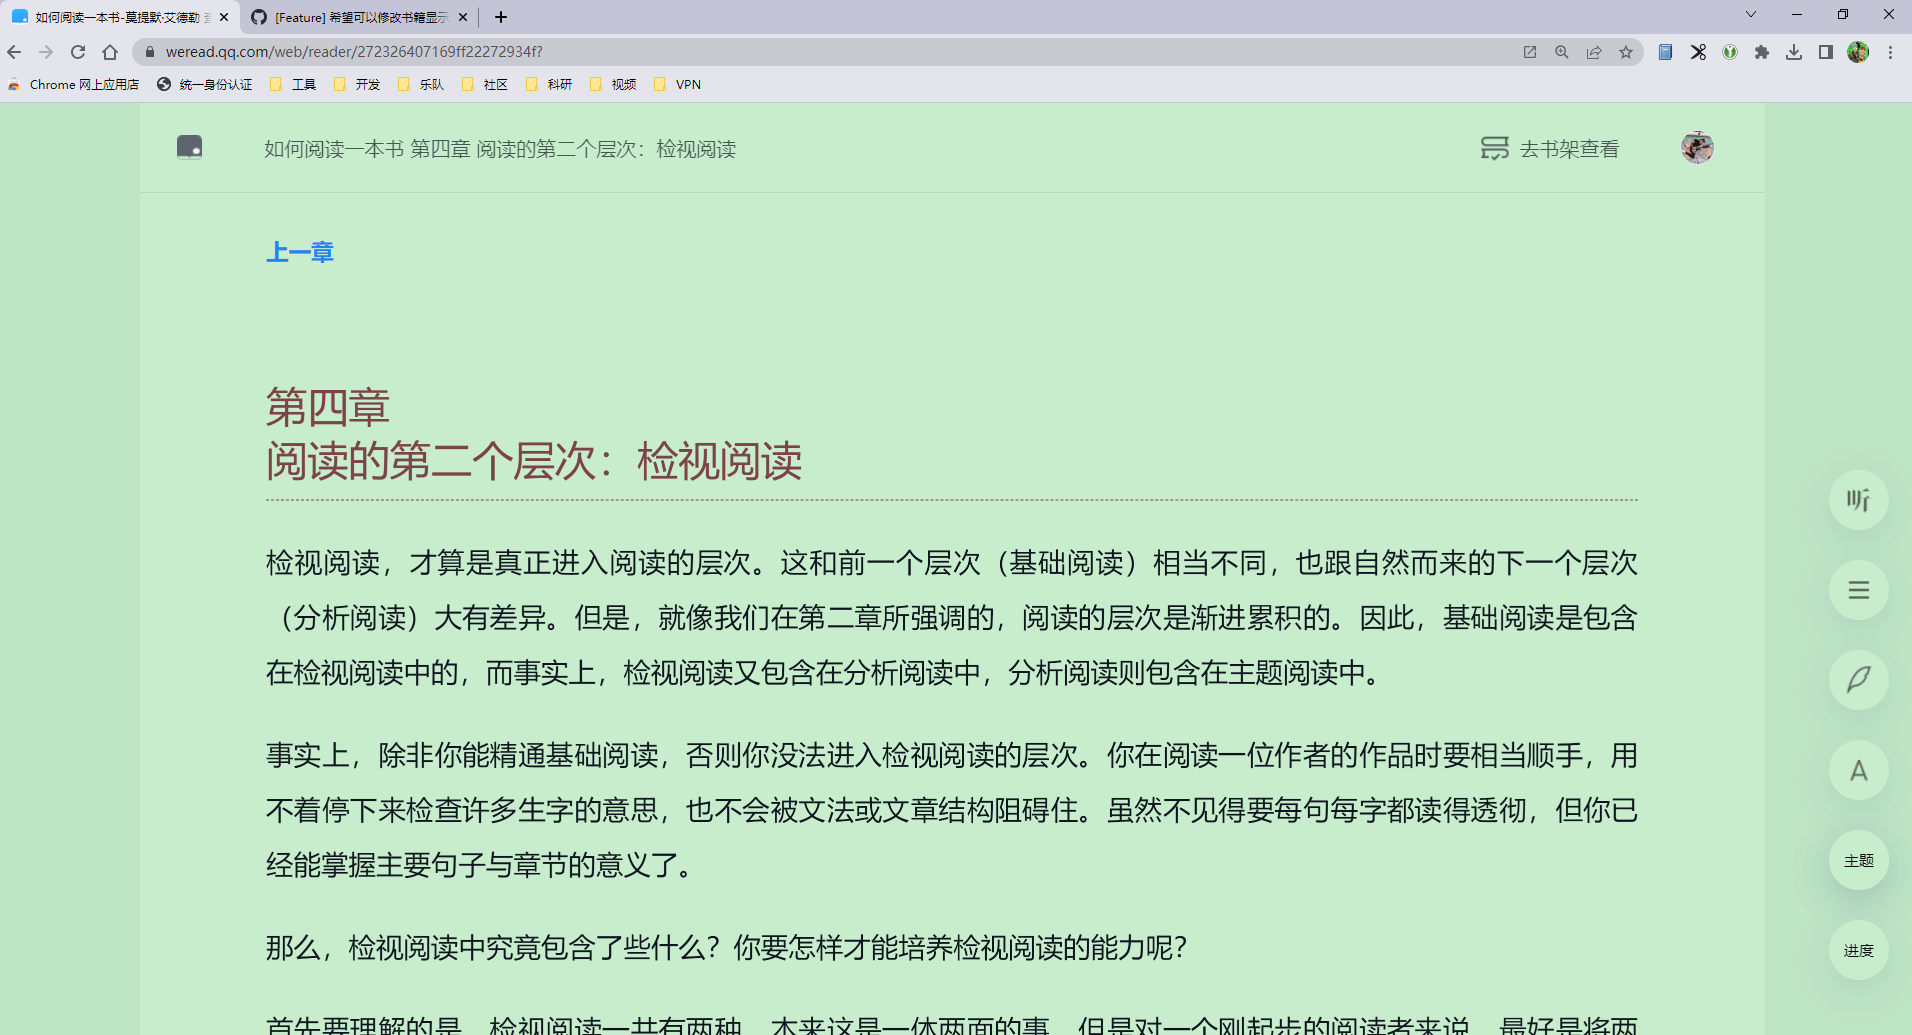Open 去书架查看 bookshelf link
This screenshot has height=1035, width=1912.
pyautogui.click(x=1570, y=148)
